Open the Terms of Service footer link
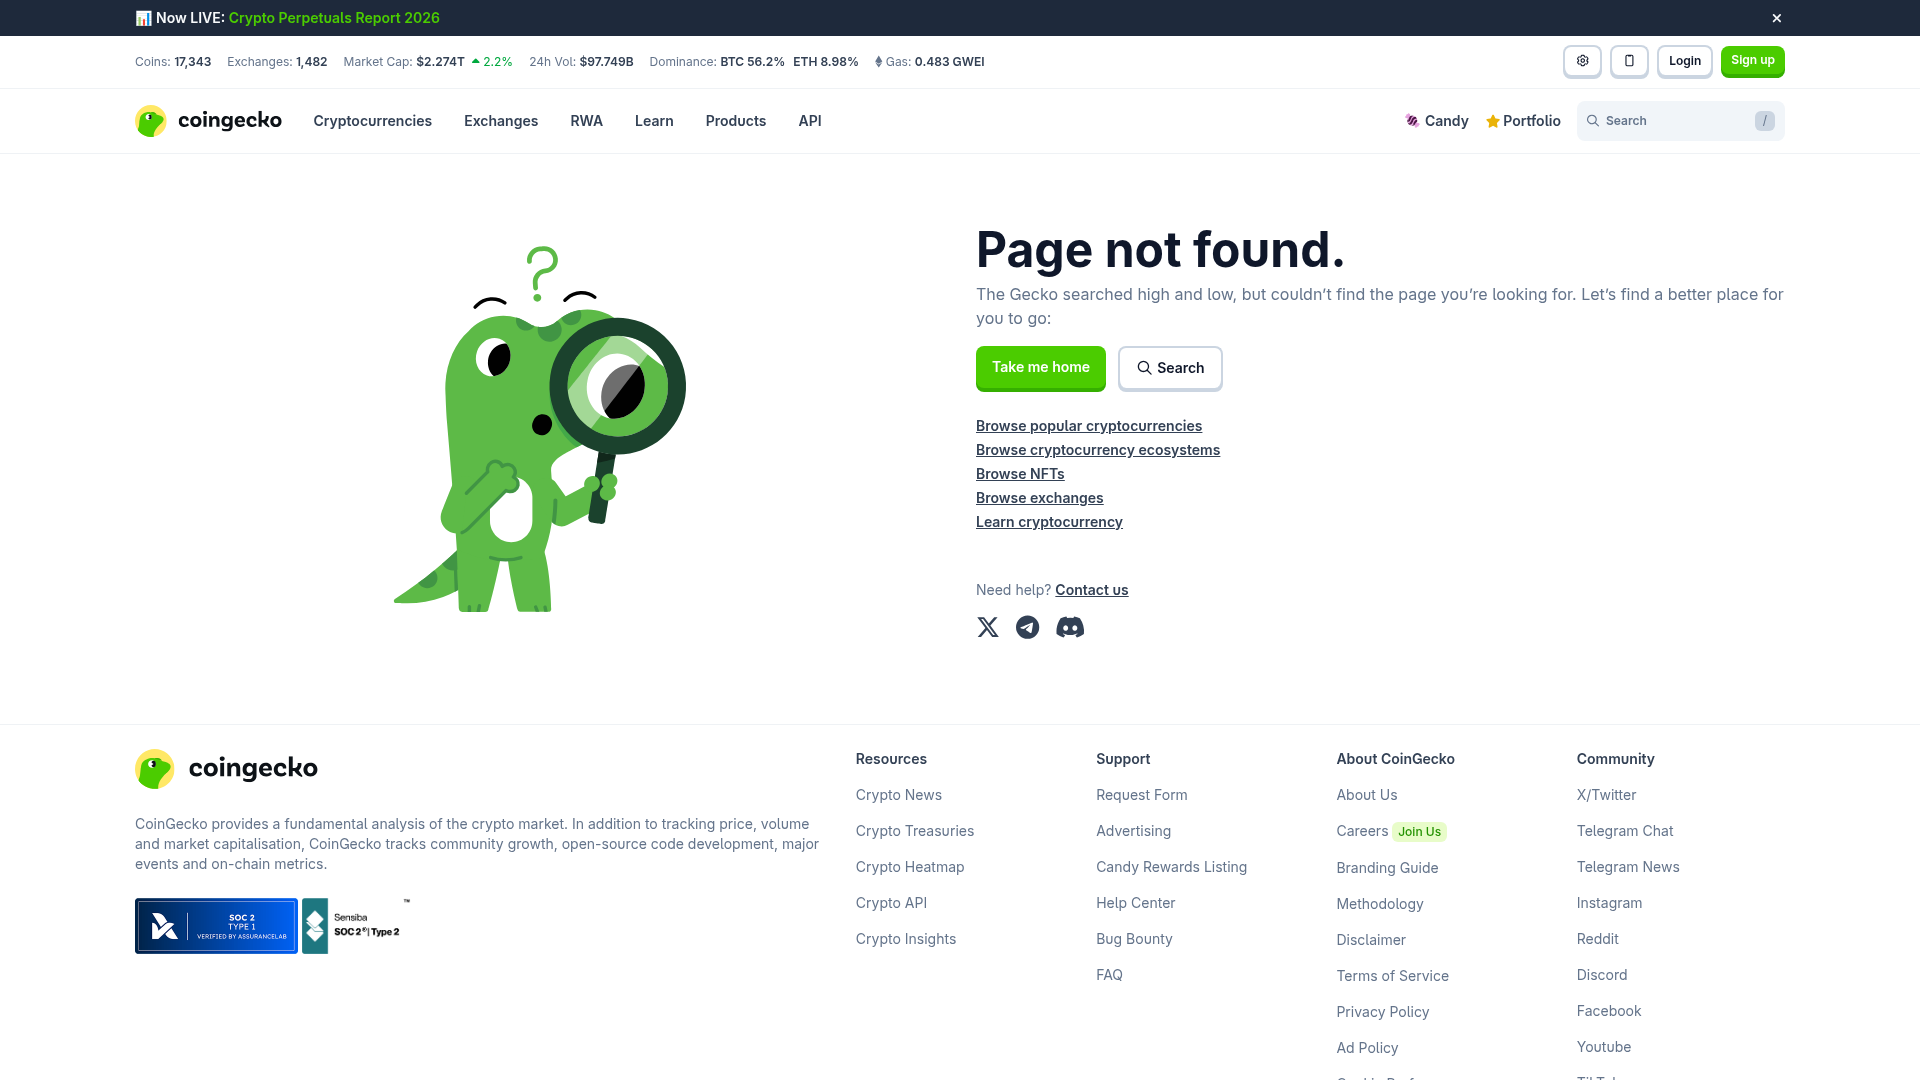 tap(1393, 976)
